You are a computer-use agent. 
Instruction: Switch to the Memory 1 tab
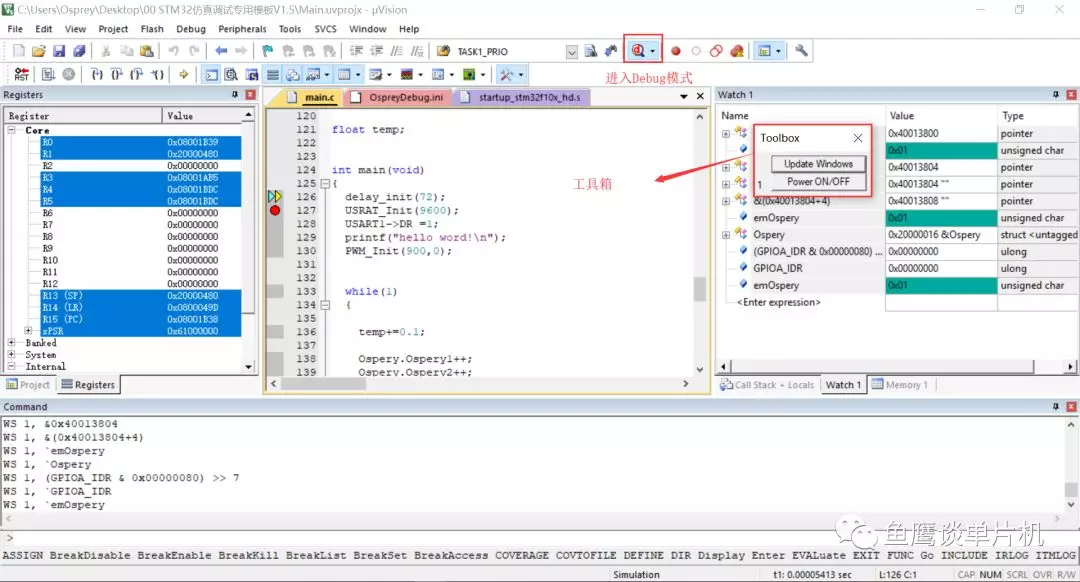click(900, 384)
